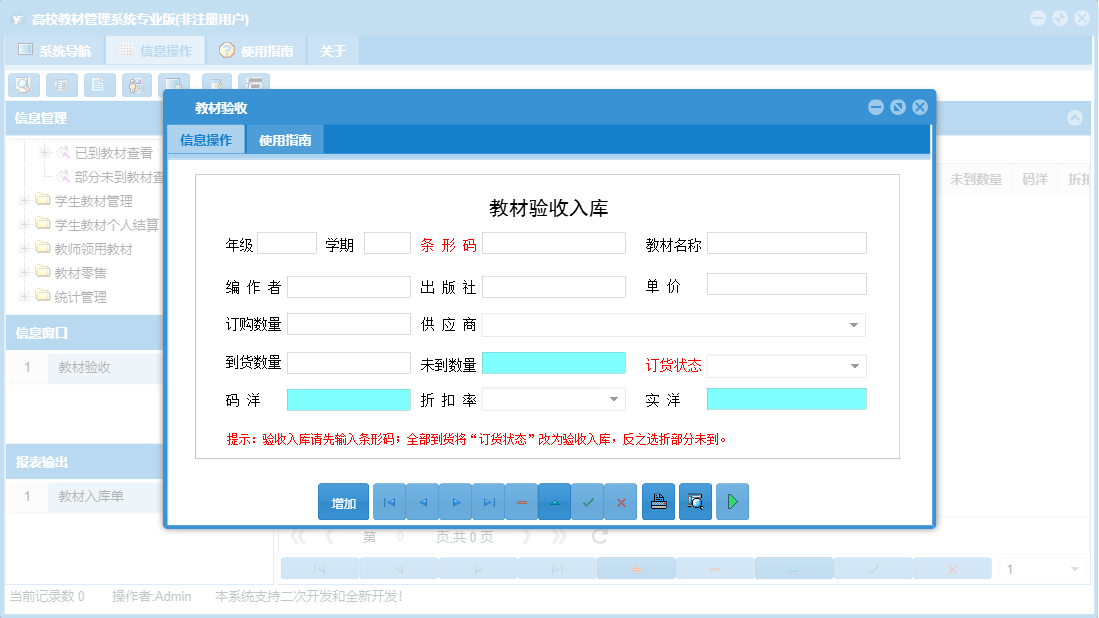
Task: Click the document search icon in the main toolbar
Action: tap(23, 85)
